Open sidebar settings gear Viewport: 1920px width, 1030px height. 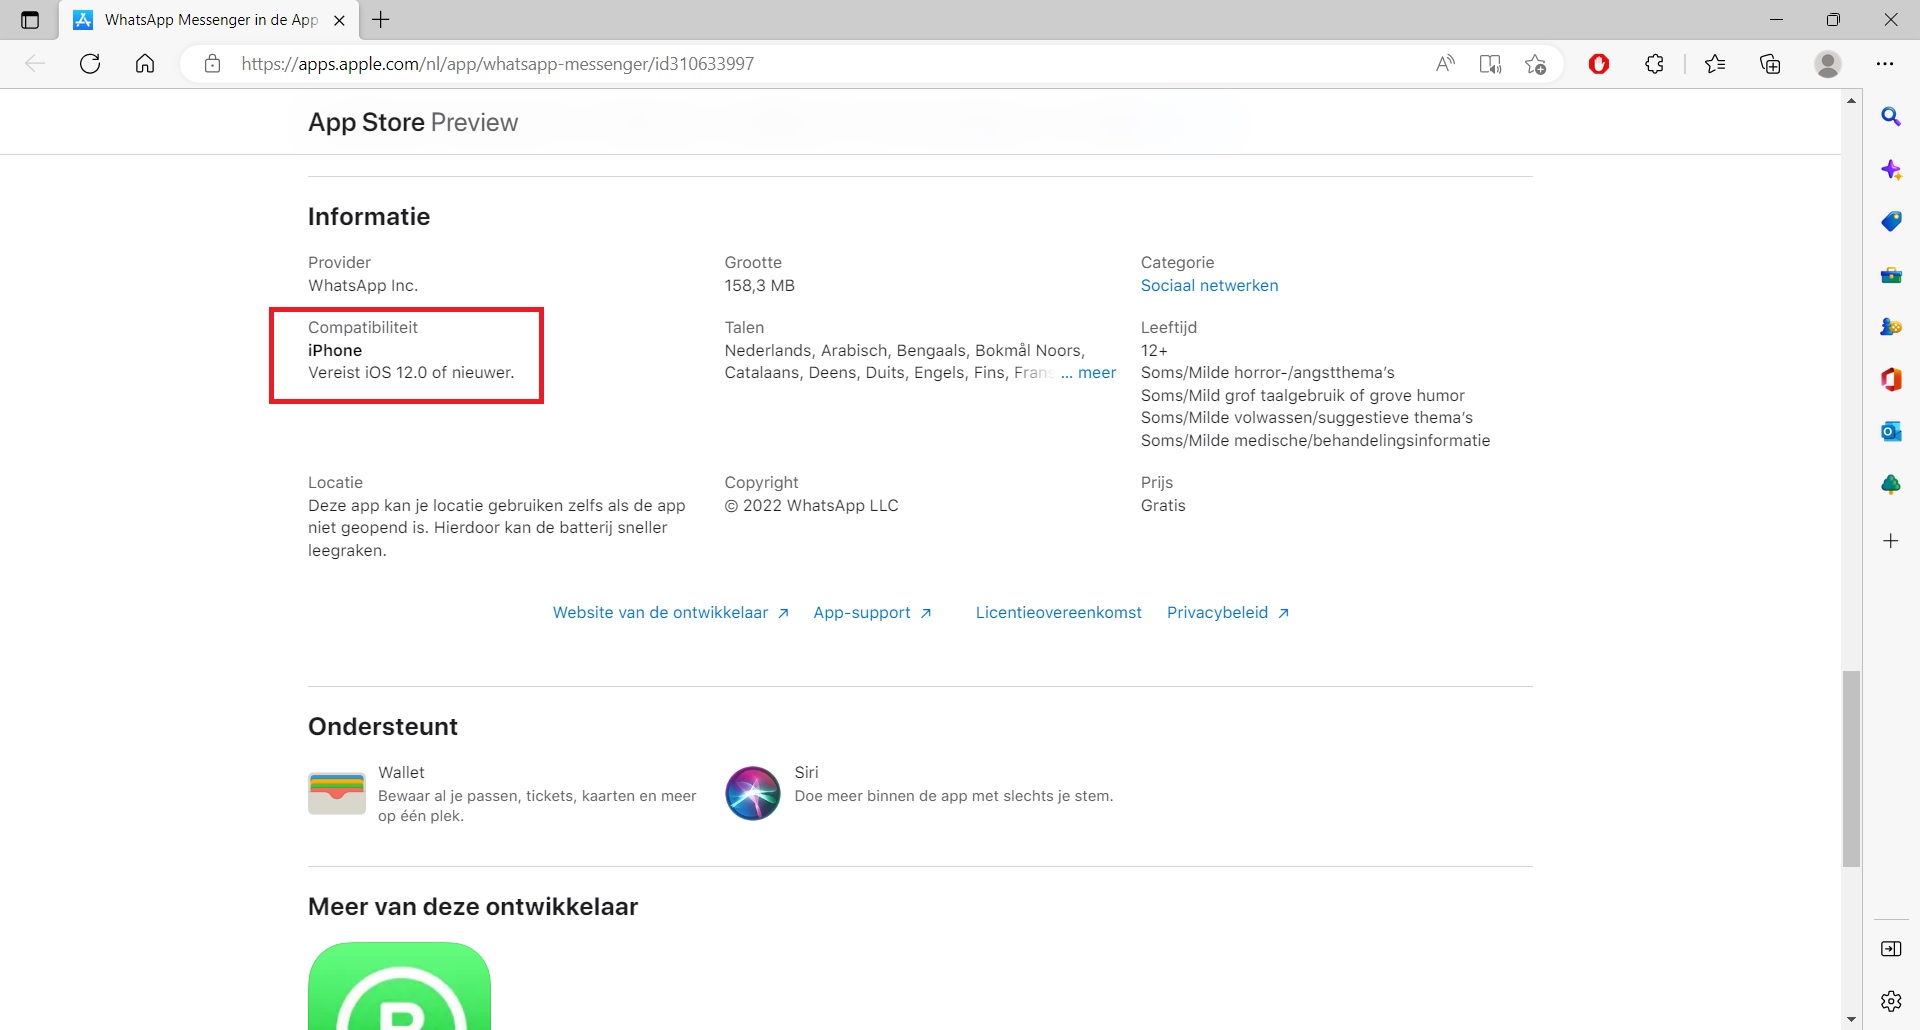1891,1001
